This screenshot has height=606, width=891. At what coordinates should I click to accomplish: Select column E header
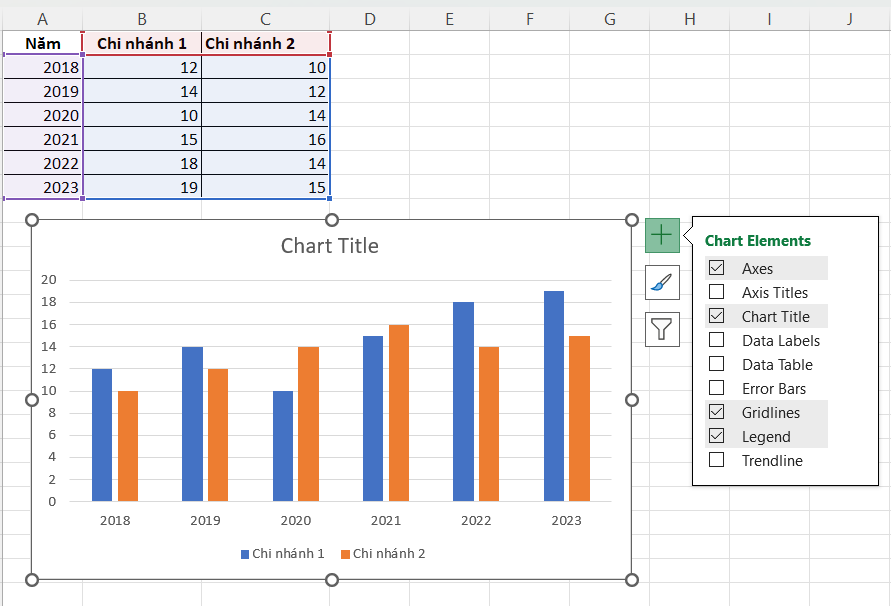point(449,19)
